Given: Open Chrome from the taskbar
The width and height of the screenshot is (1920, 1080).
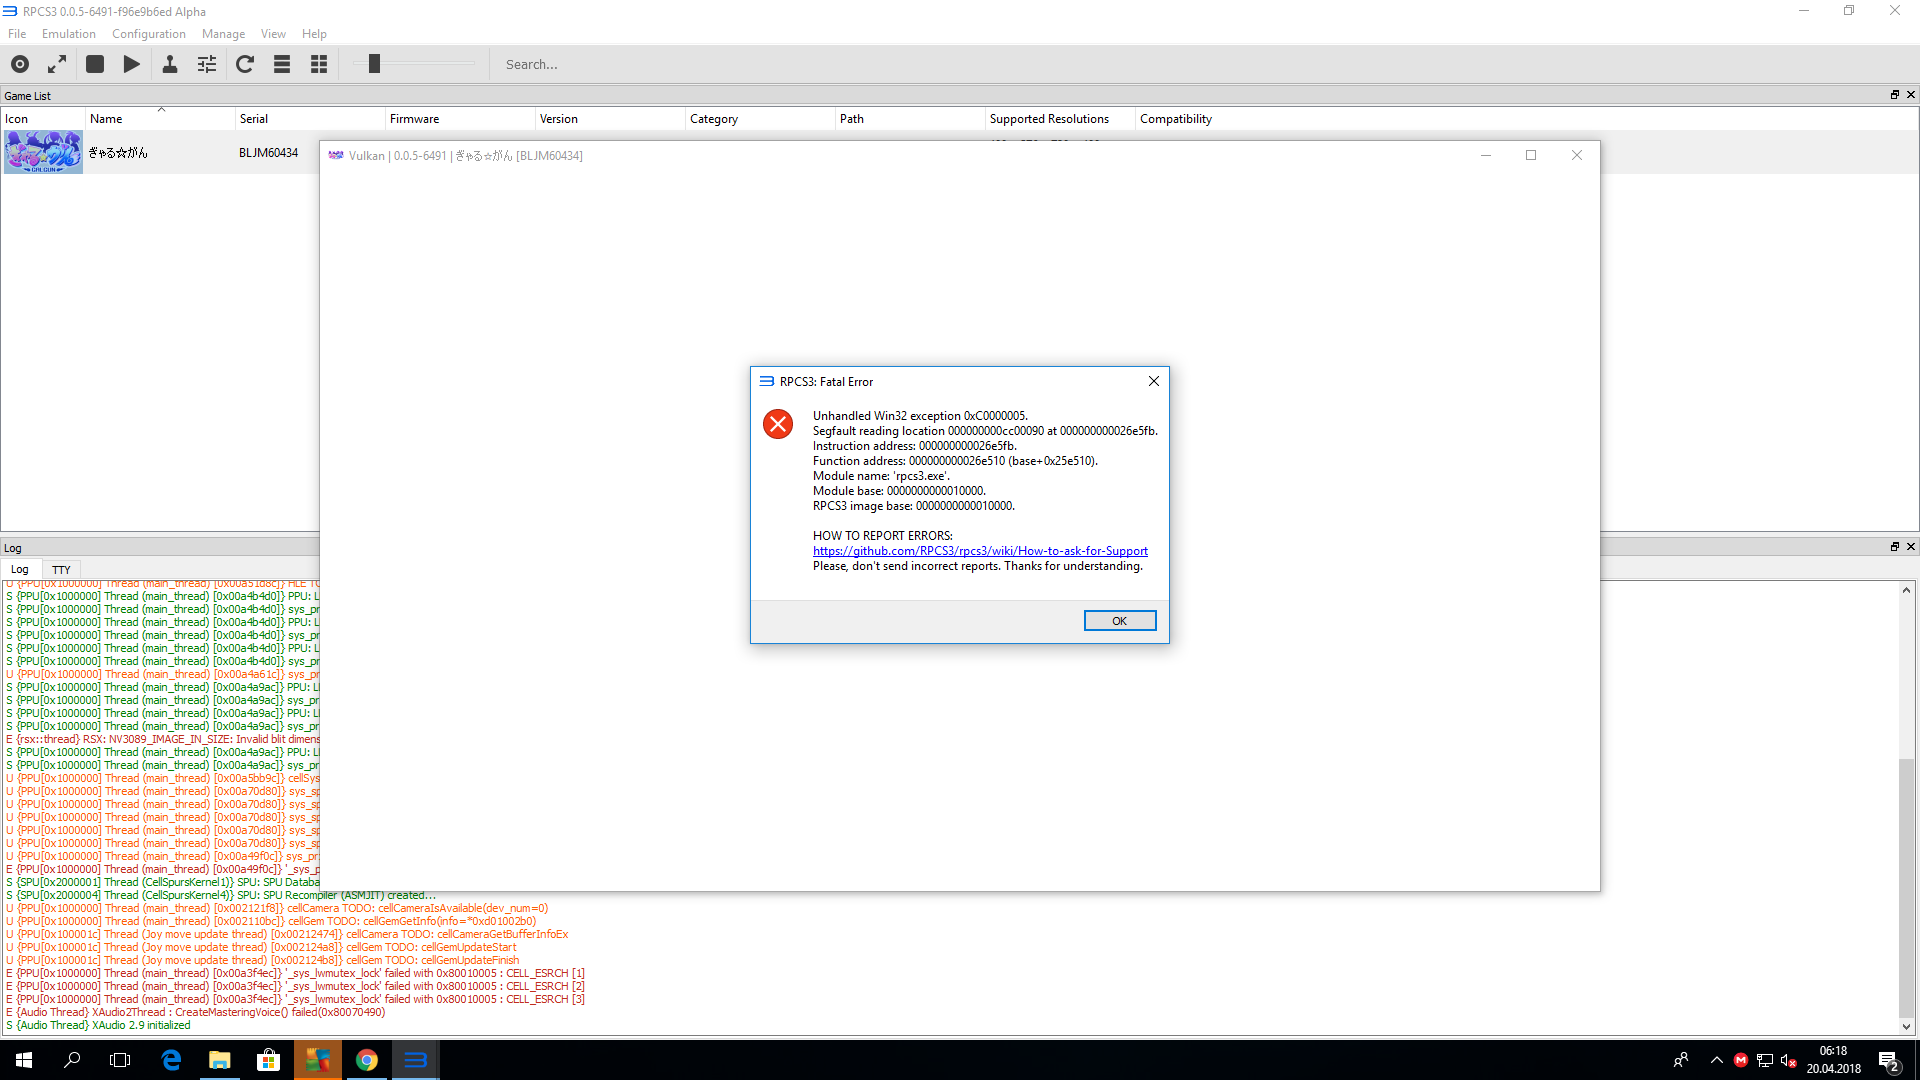Looking at the screenshot, I should pos(367,1060).
